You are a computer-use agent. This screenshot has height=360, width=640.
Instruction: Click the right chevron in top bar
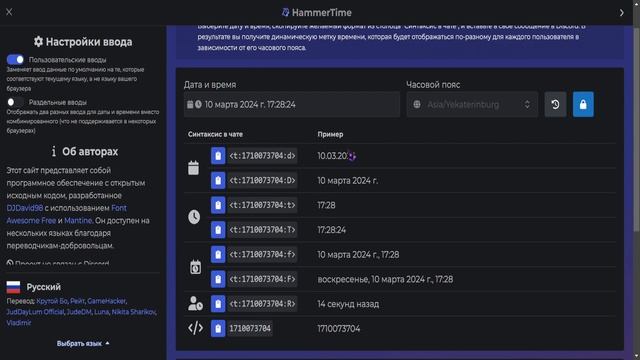point(622,13)
